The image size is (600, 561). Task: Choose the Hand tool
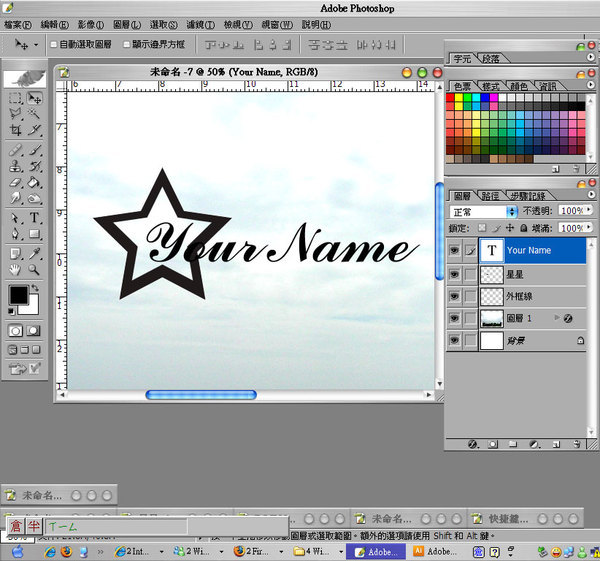(x=16, y=269)
